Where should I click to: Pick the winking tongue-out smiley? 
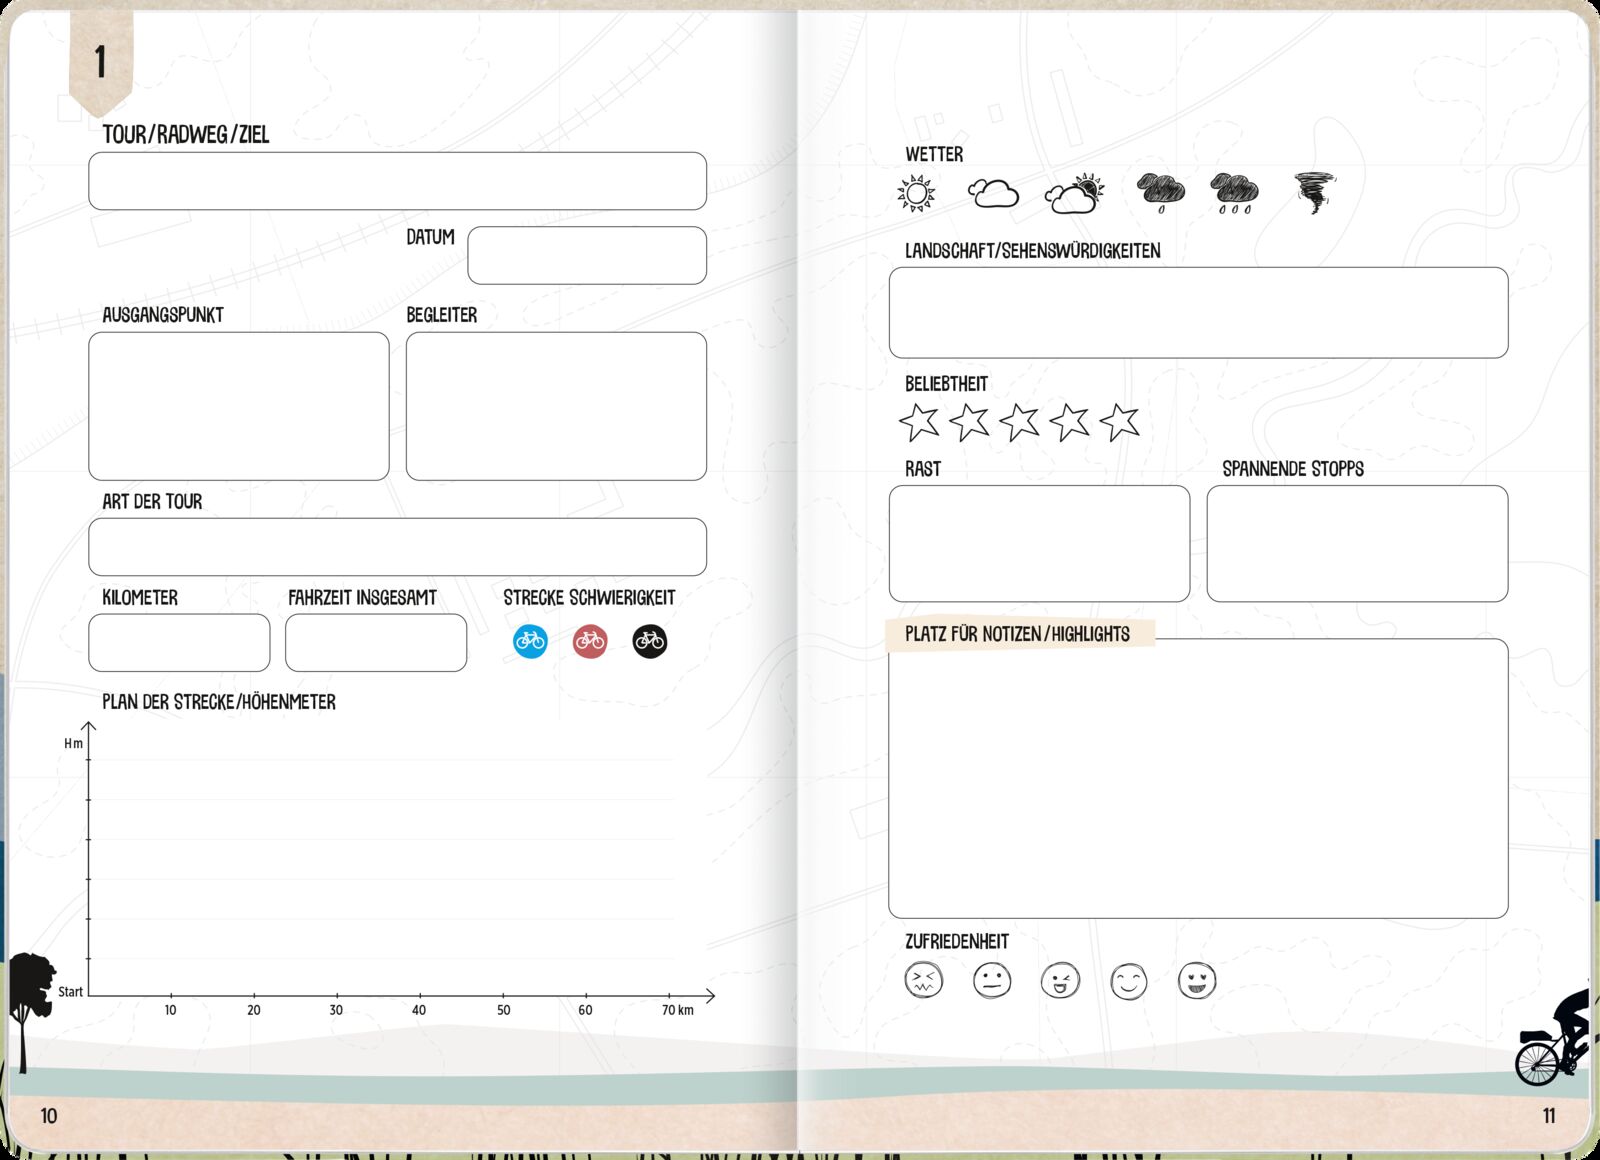[x=1060, y=981]
